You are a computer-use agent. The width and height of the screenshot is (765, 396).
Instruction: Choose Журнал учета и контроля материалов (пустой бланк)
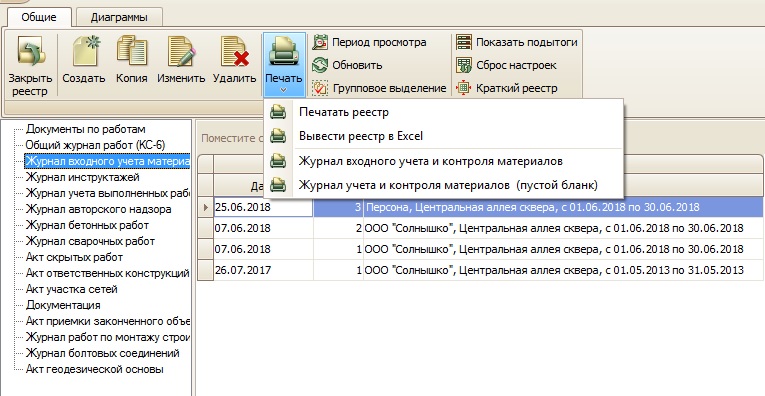click(443, 185)
